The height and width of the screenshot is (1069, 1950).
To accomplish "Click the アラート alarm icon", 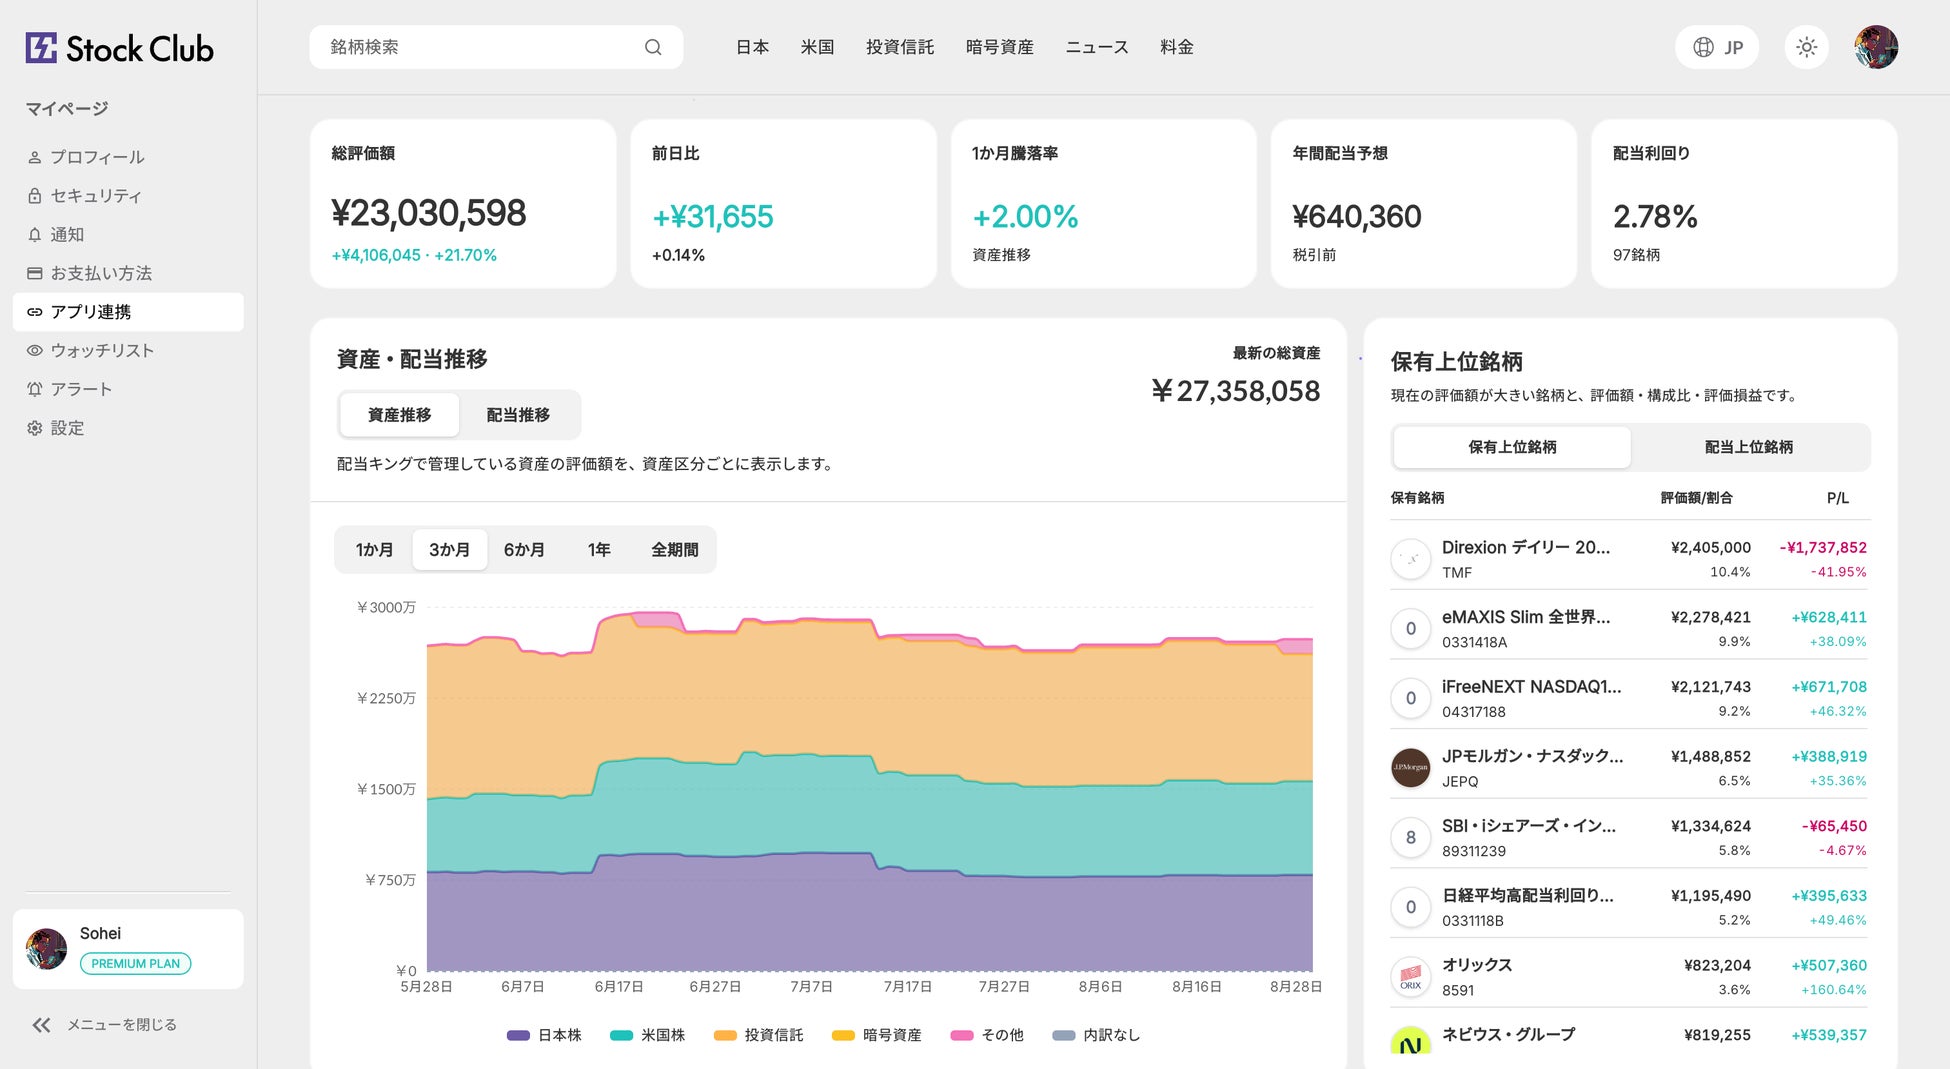I will pyautogui.click(x=35, y=389).
